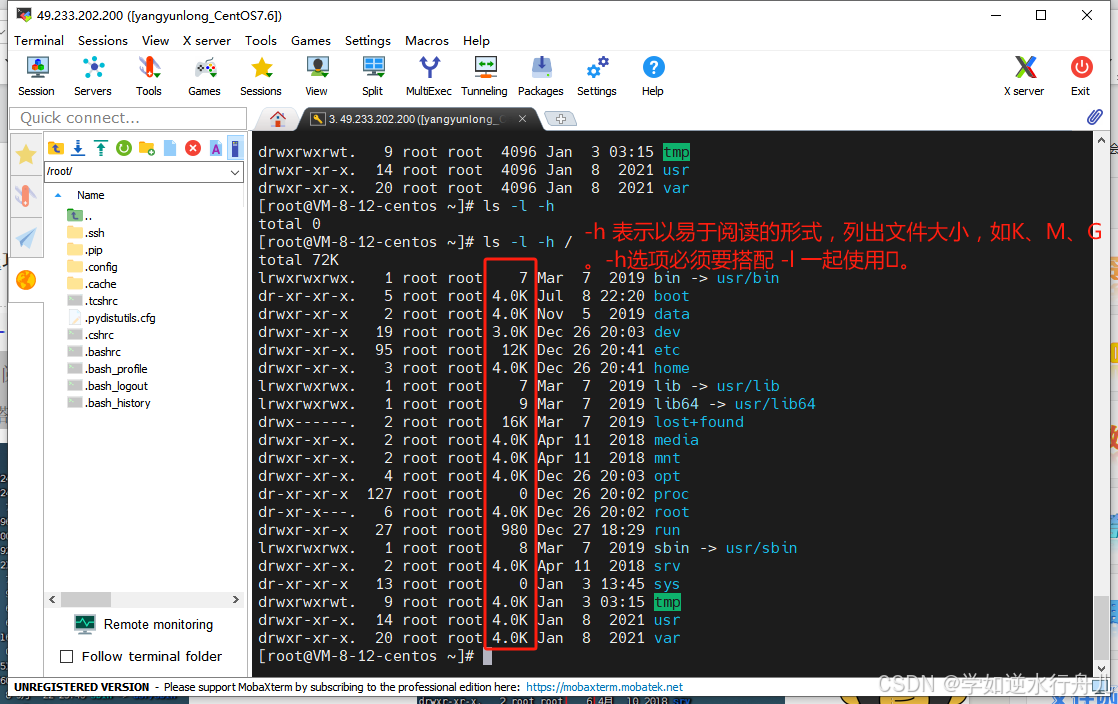Open the paper plane macros sidebar tab
This screenshot has height=704, width=1118.
pyautogui.click(x=26, y=238)
